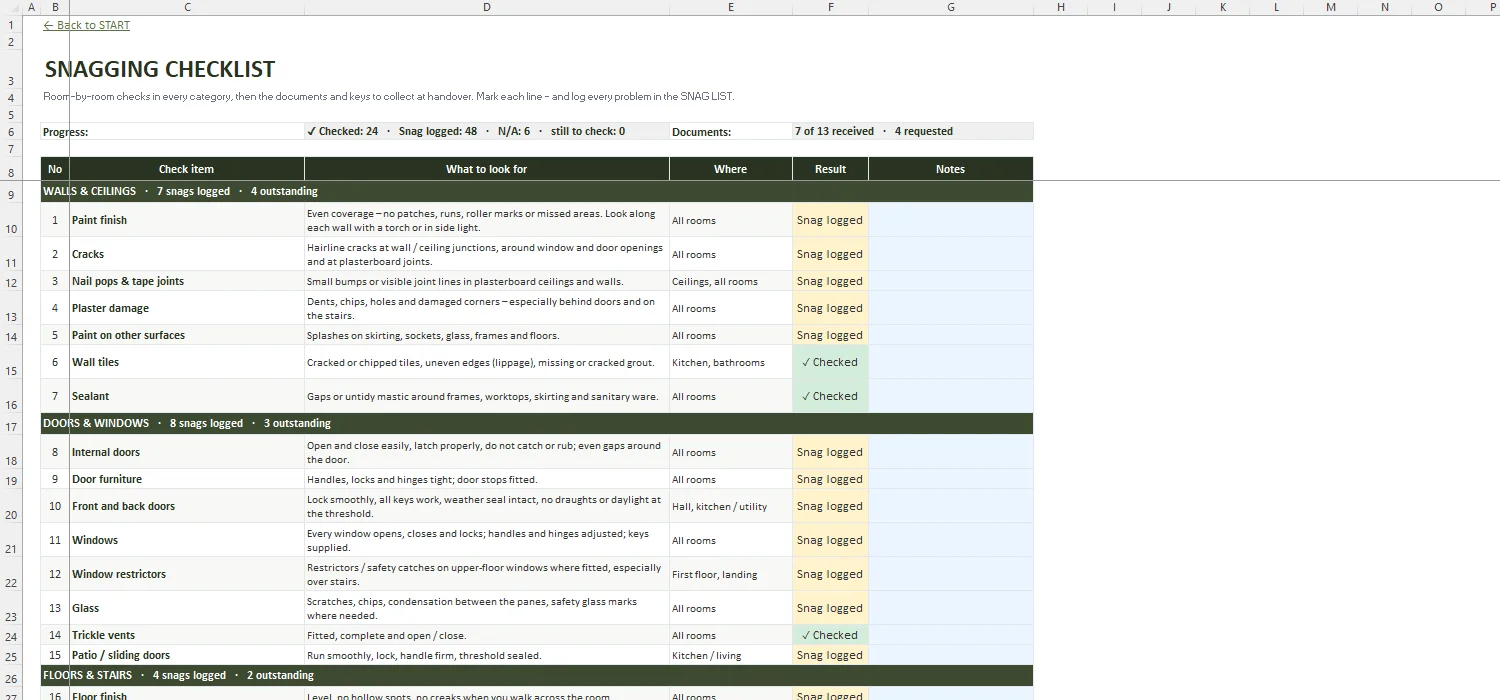This screenshot has width=1500, height=700.
Task: Select row header 15
Action: [x=12, y=362]
